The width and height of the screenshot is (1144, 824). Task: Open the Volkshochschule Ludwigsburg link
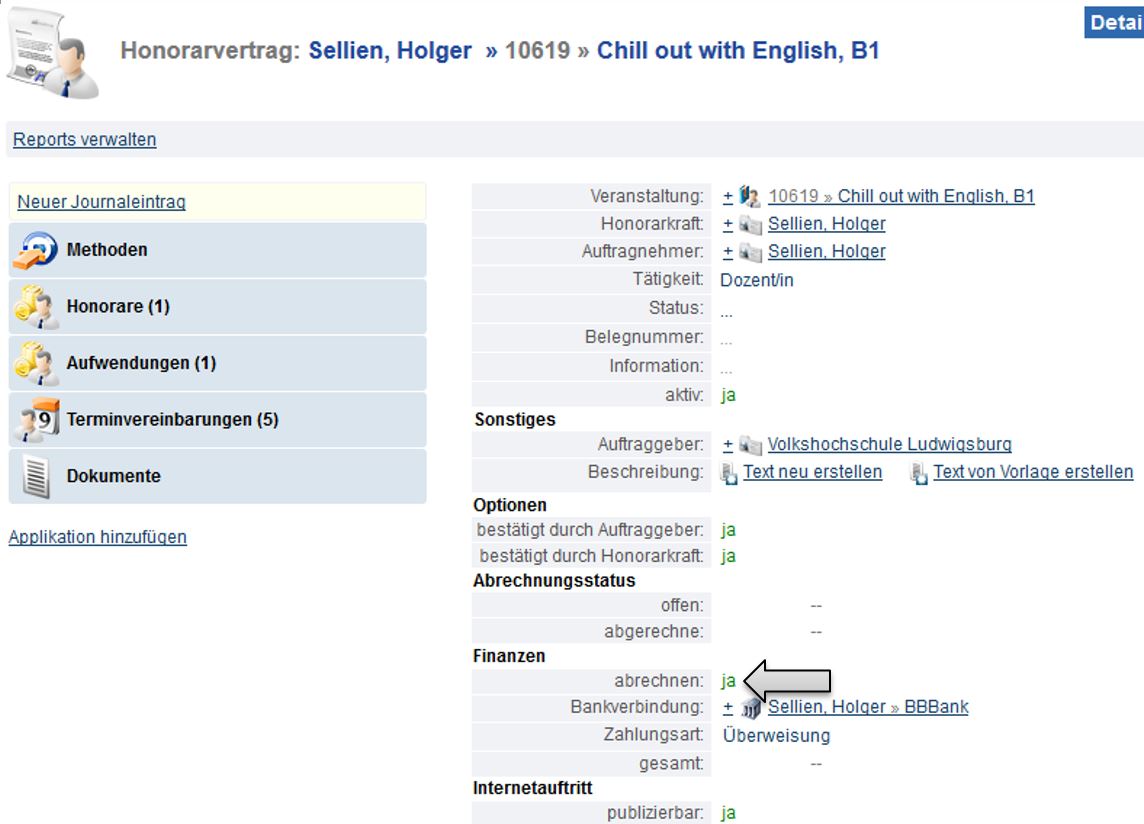click(x=889, y=445)
